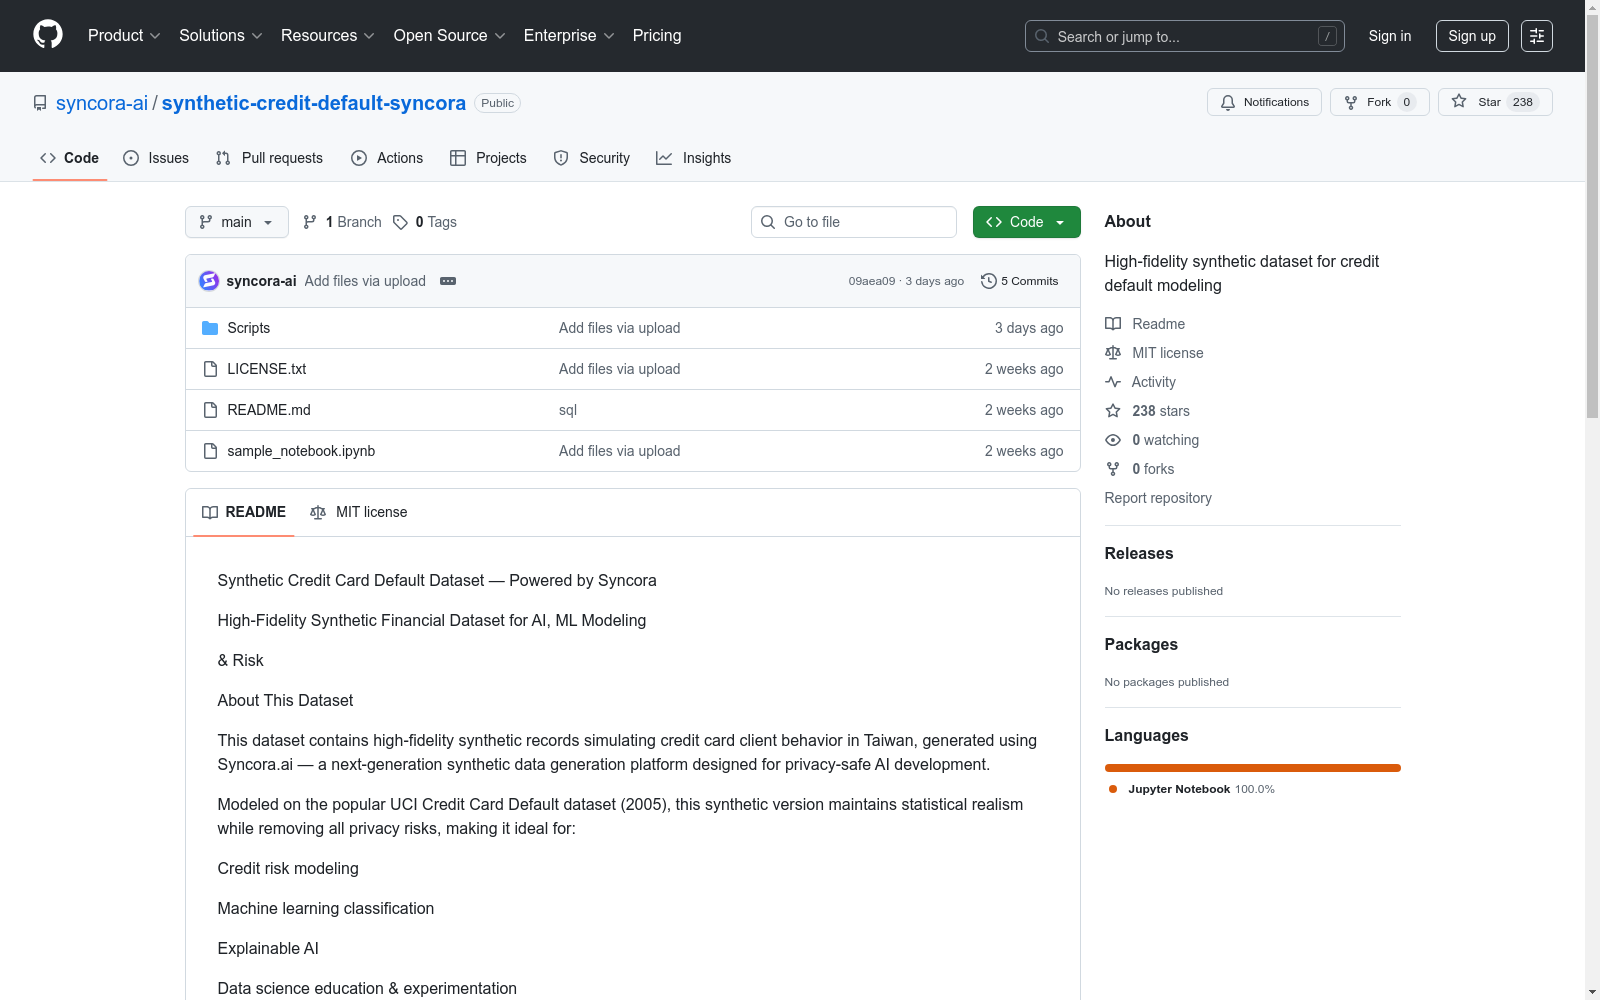Expand the Enterprise menu
The width and height of the screenshot is (1600, 1000).
(x=569, y=36)
